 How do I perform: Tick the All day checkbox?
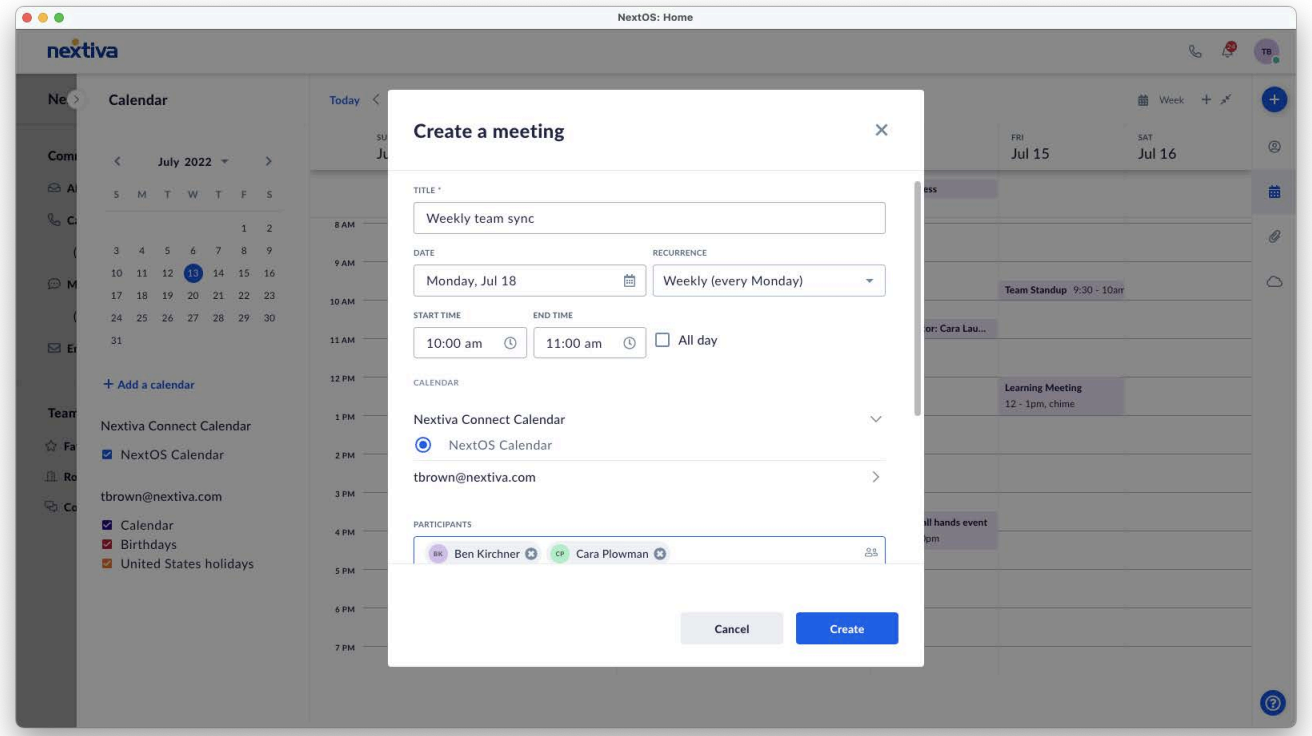[662, 340]
